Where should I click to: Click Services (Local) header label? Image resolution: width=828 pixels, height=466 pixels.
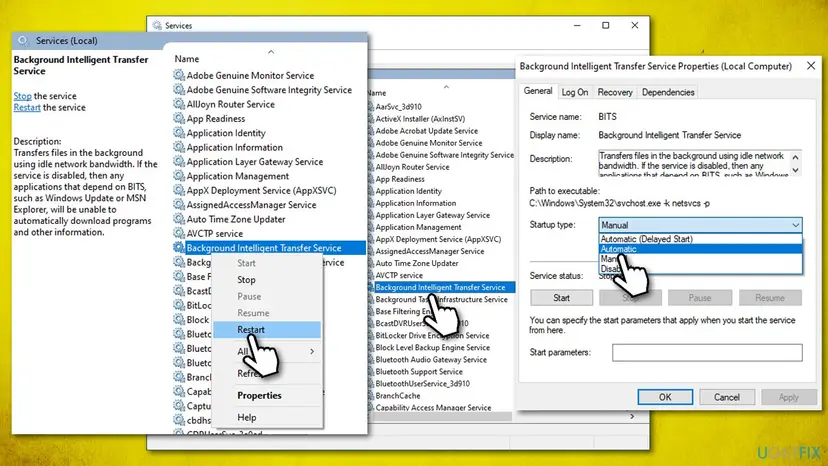[67, 41]
